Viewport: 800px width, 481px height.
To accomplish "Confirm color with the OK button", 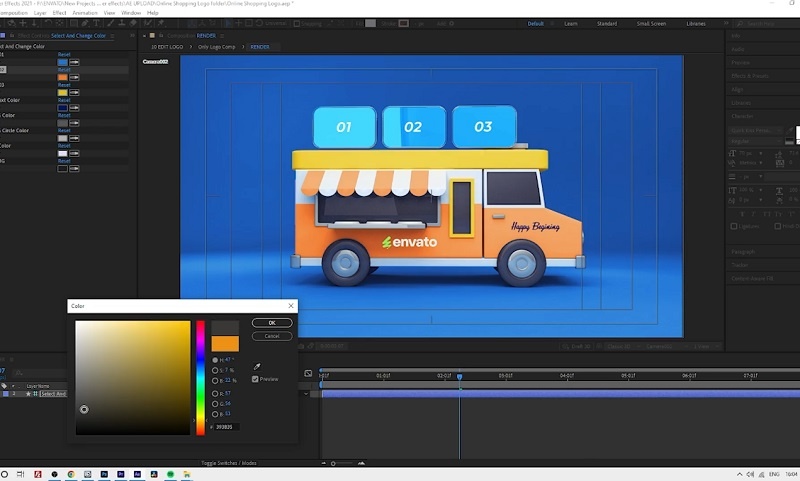I will coord(272,323).
